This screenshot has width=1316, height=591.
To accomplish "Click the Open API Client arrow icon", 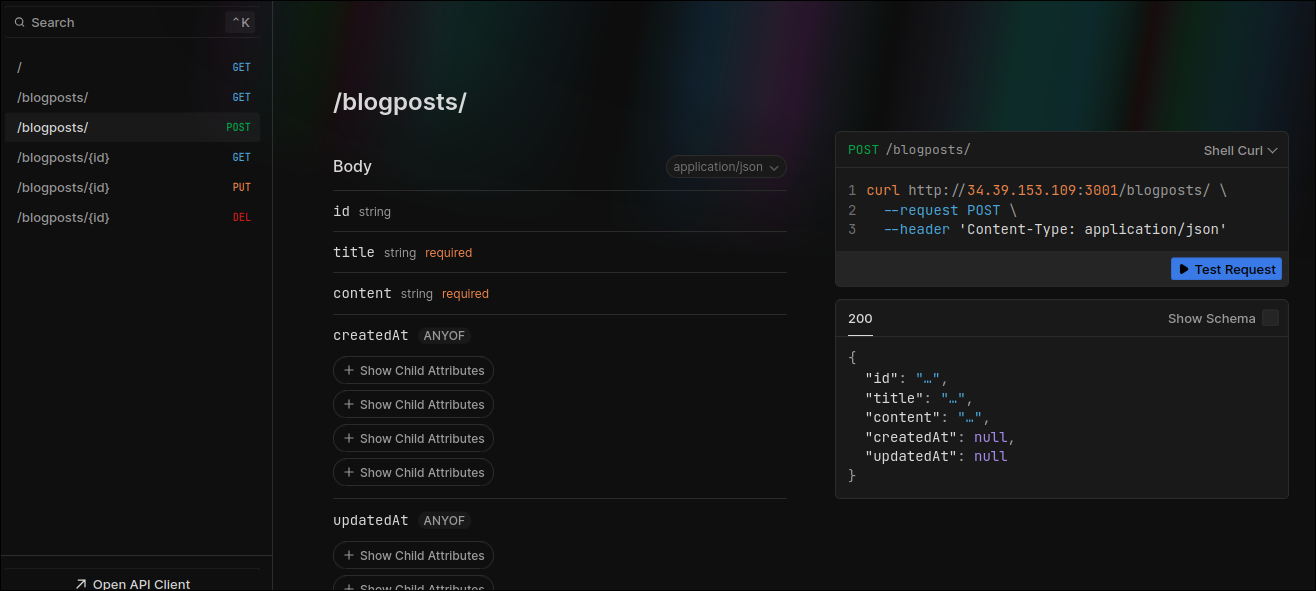I will [x=81, y=584].
